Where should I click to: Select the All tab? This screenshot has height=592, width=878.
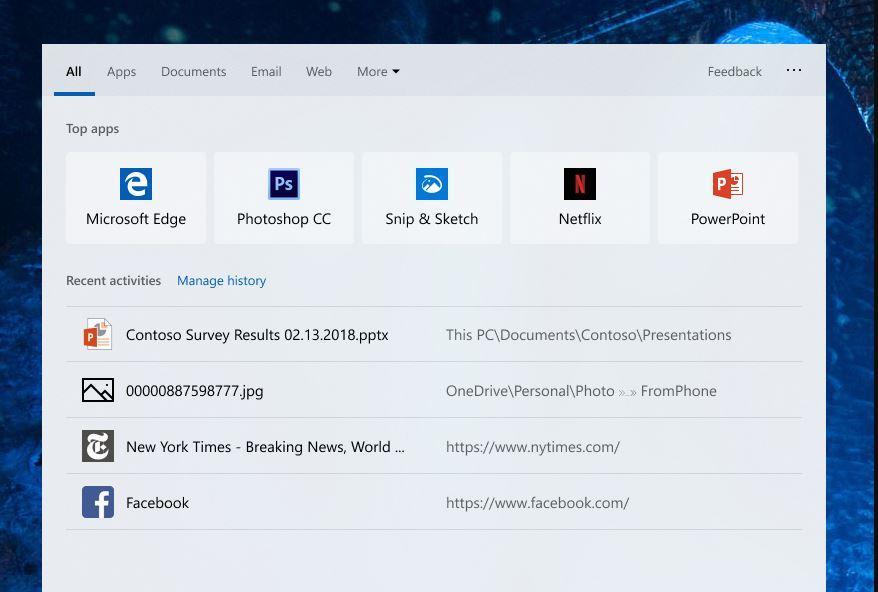(74, 72)
